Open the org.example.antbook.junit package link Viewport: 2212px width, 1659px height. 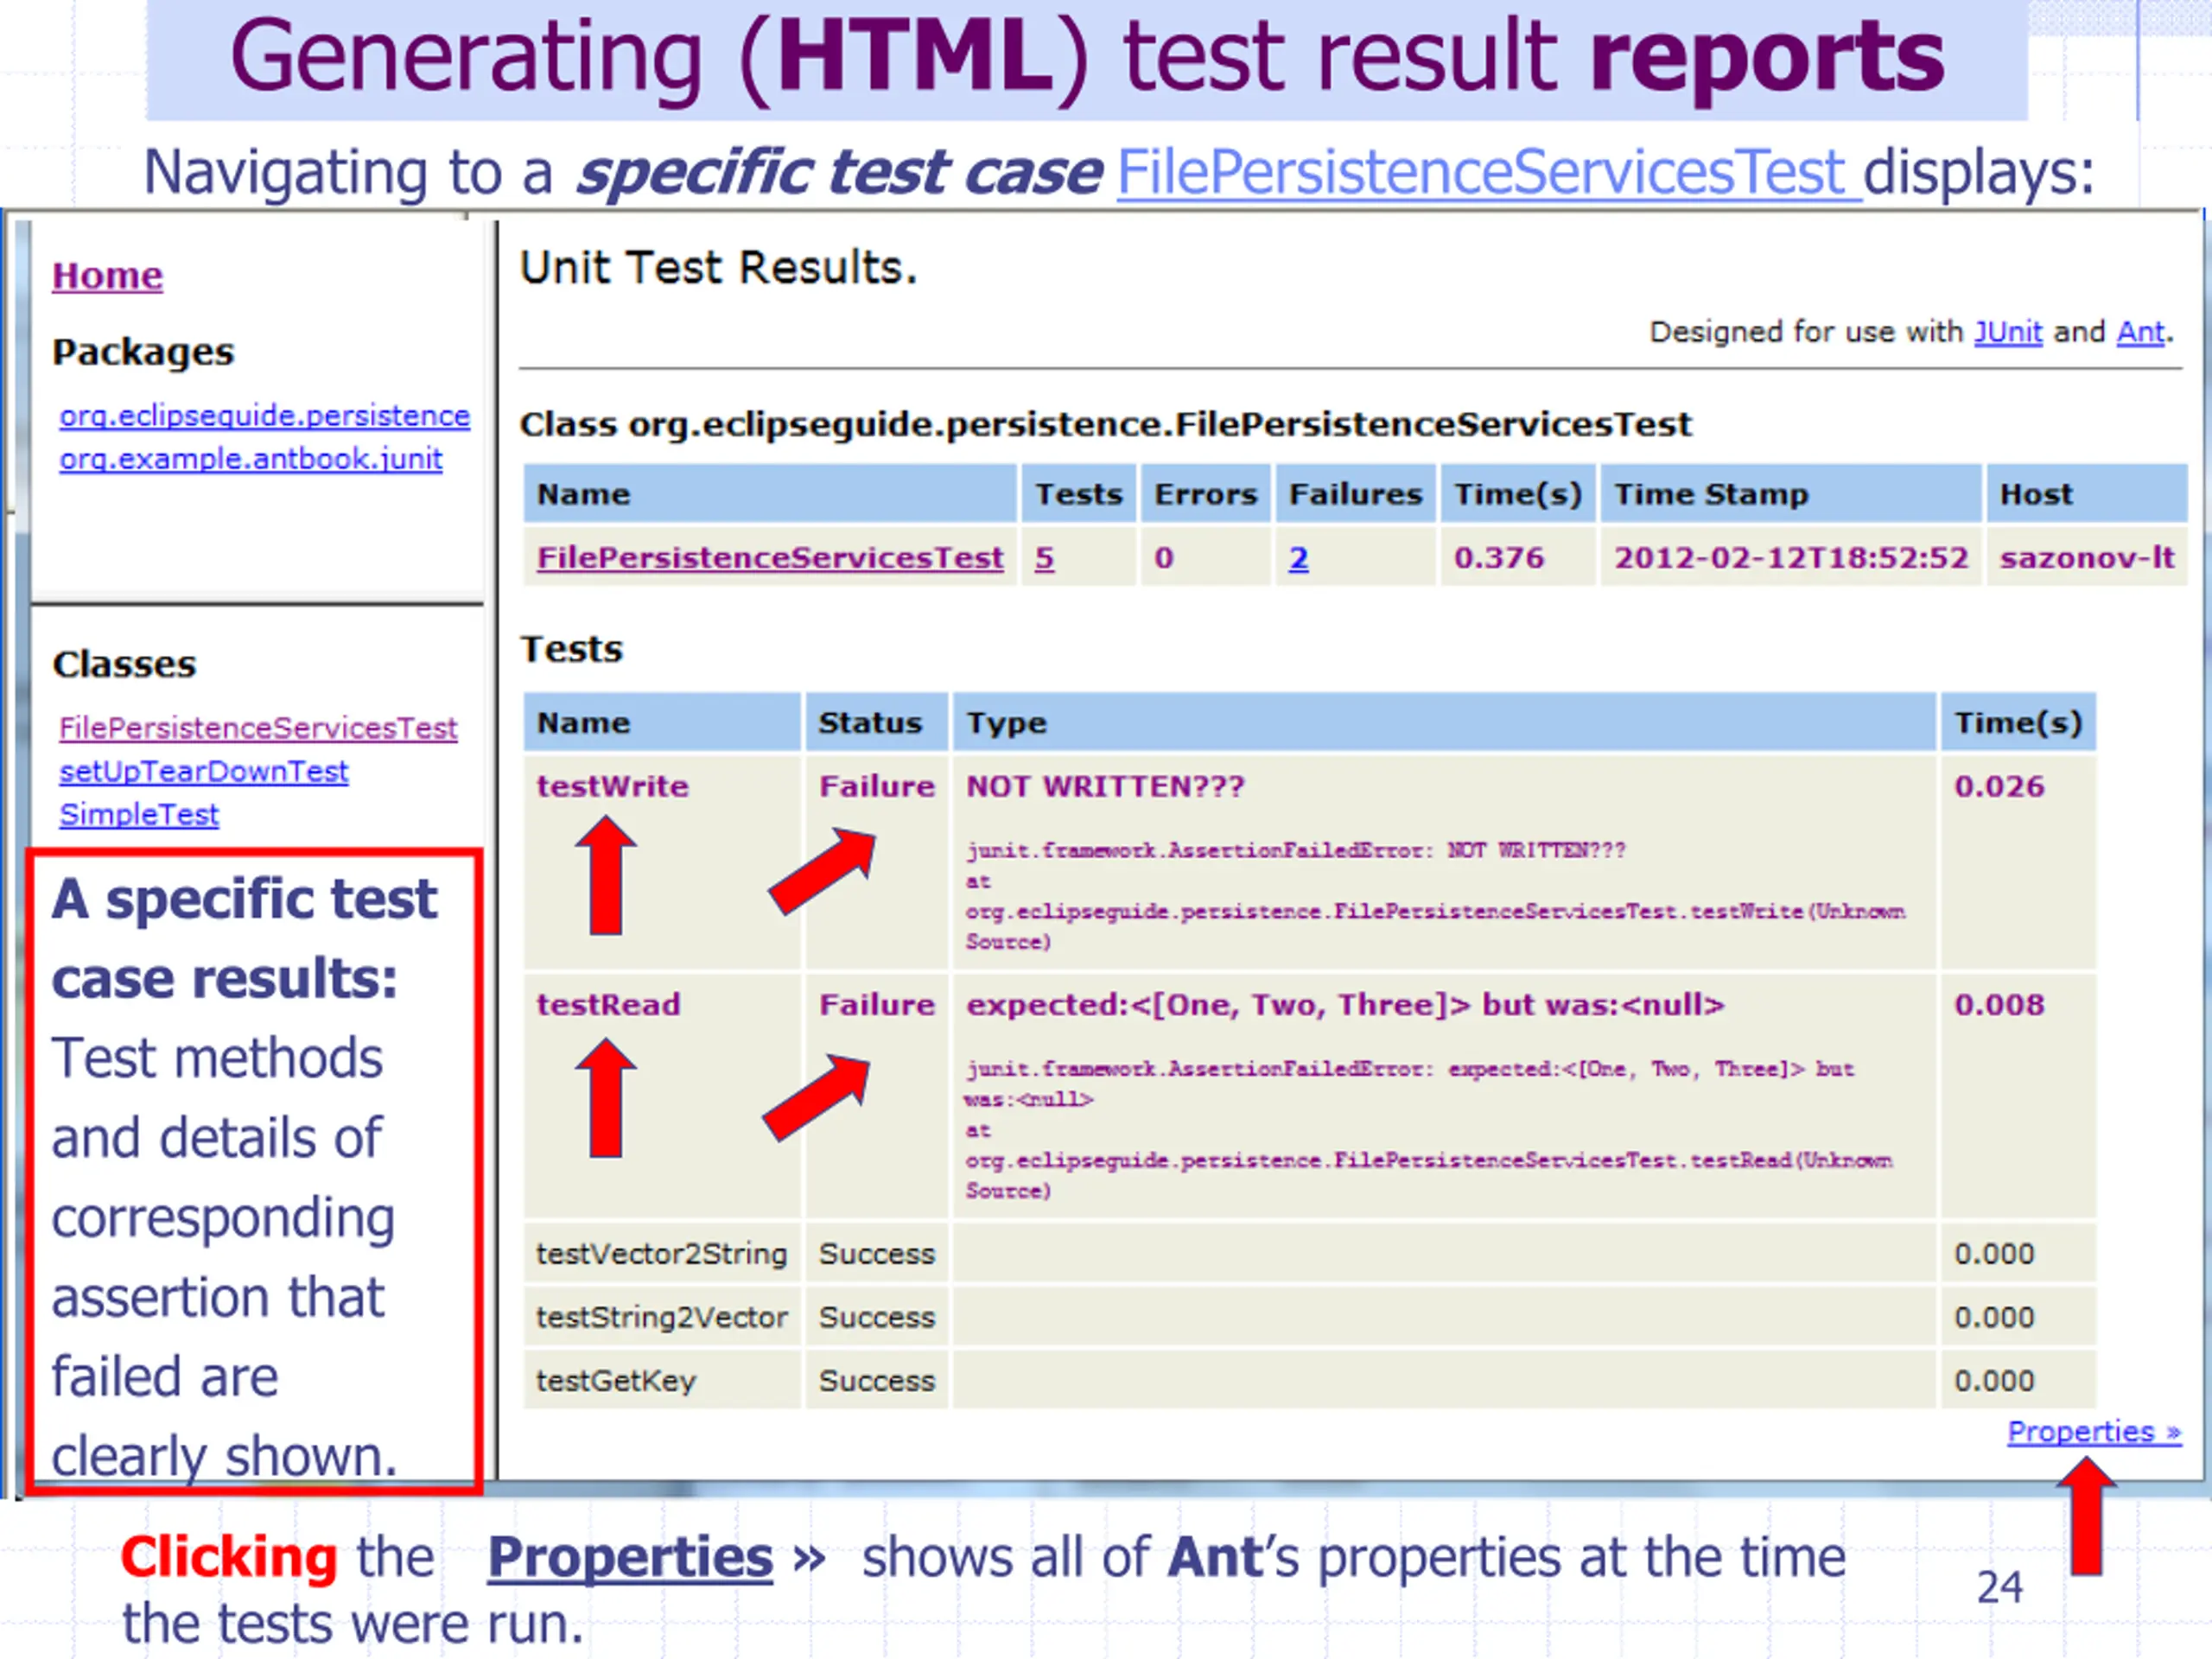point(250,459)
